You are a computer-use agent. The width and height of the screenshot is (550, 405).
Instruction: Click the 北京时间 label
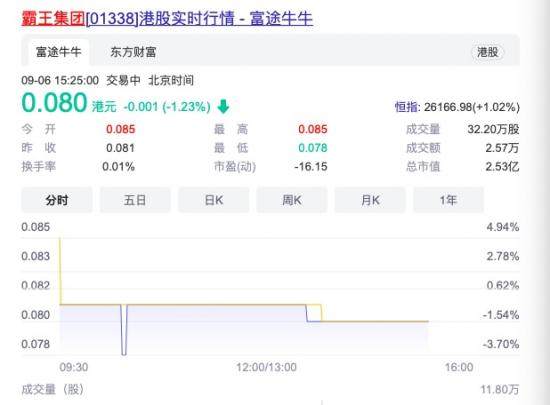tap(171, 80)
